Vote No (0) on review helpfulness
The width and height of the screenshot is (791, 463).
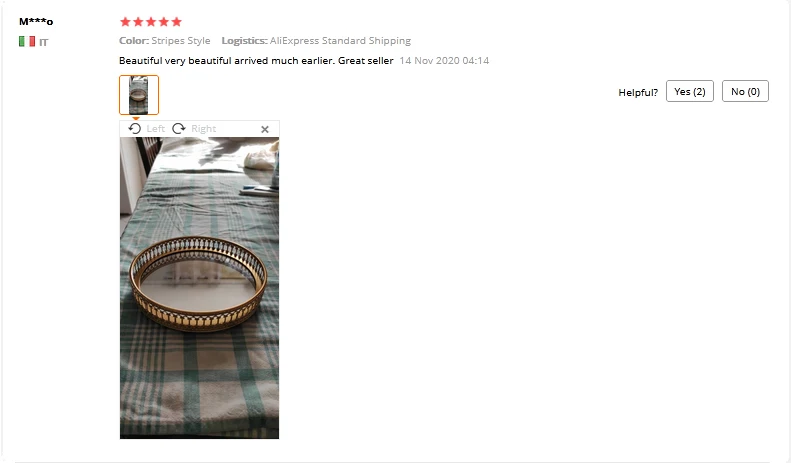pyautogui.click(x=745, y=91)
